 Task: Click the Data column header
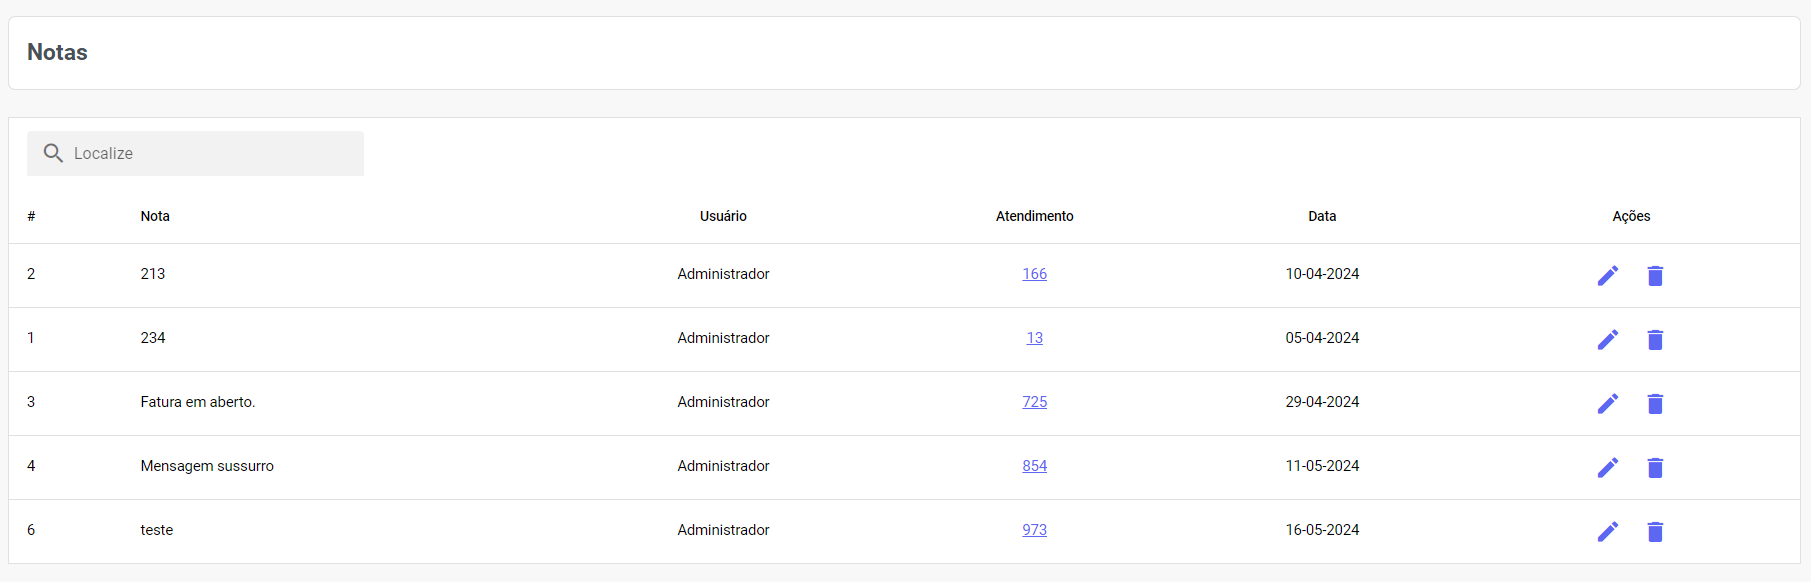point(1322,216)
